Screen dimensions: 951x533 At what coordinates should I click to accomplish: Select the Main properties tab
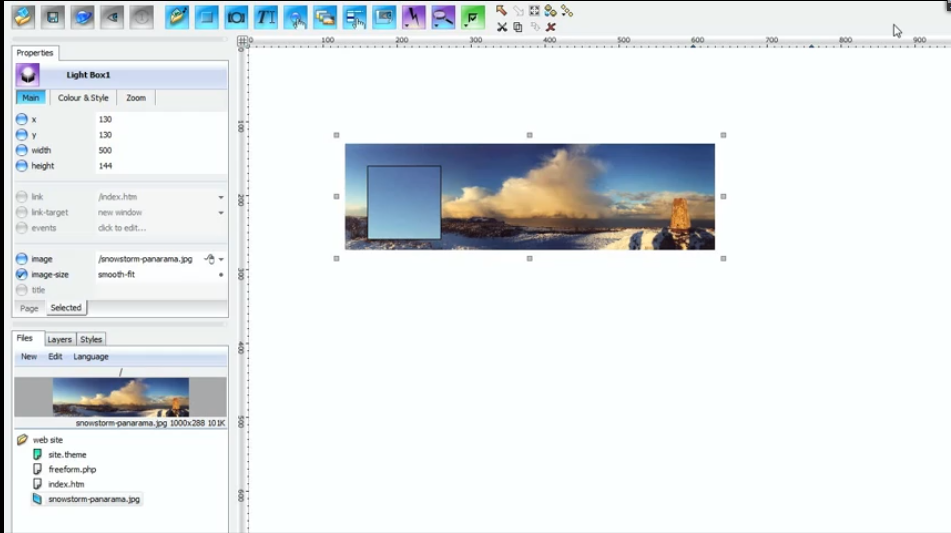(x=30, y=98)
